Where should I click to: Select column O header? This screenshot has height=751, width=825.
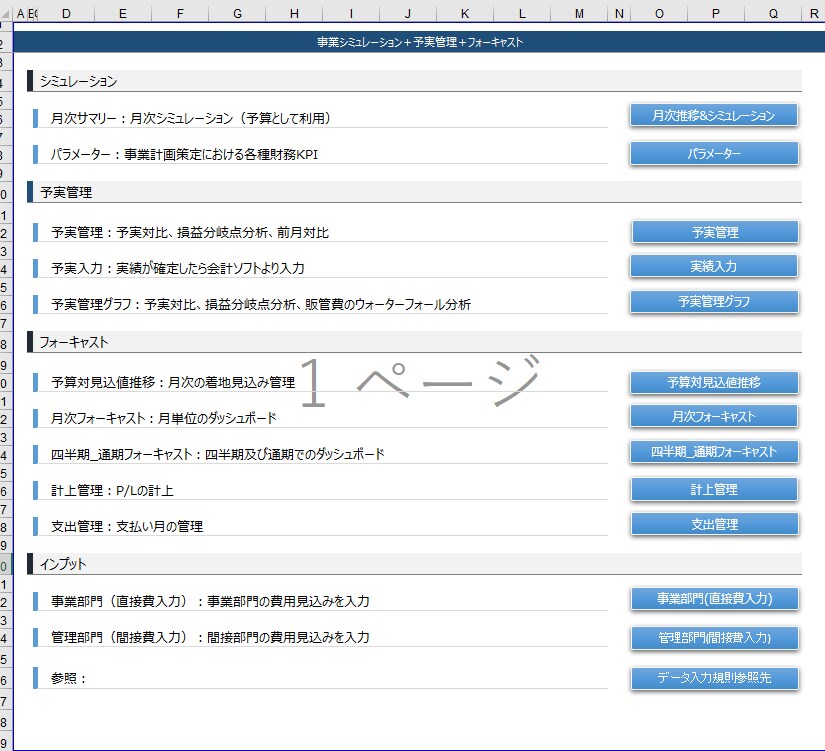(x=659, y=14)
